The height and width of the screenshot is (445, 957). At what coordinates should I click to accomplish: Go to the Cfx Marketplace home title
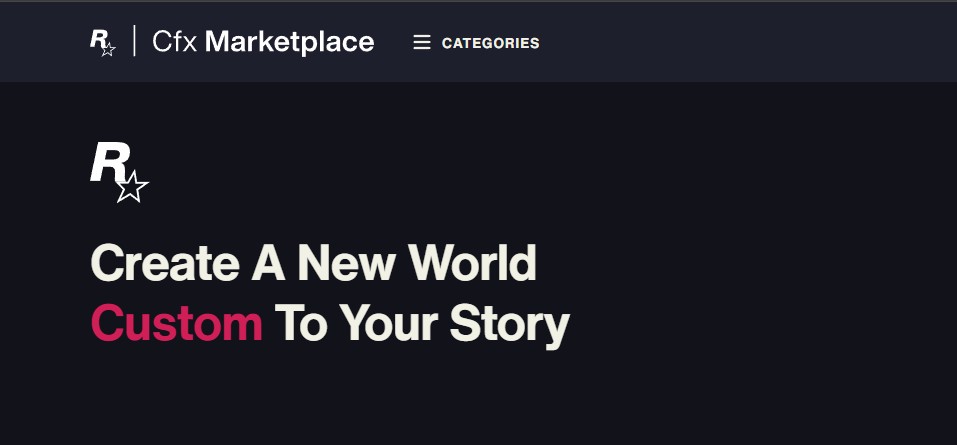263,42
